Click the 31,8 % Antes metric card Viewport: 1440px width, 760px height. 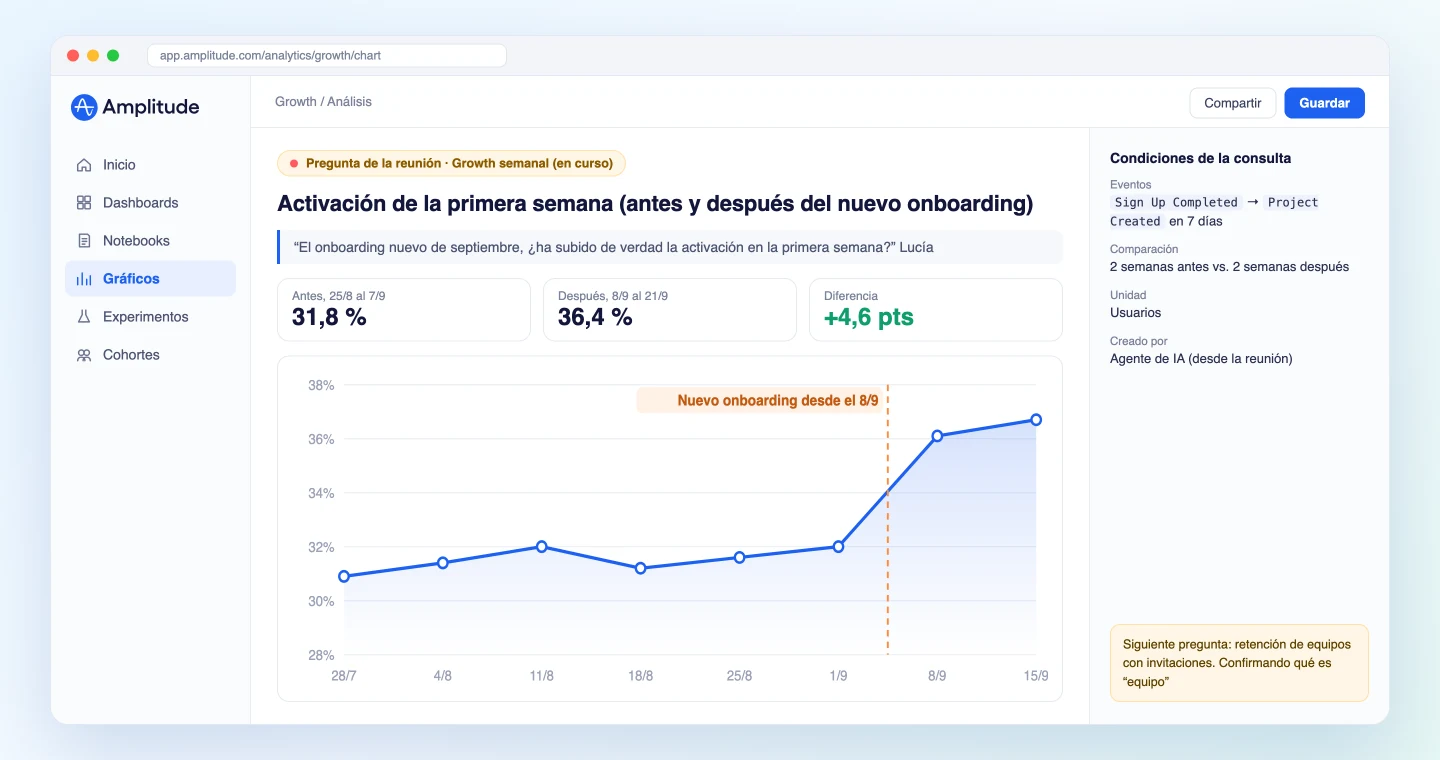[x=404, y=310]
